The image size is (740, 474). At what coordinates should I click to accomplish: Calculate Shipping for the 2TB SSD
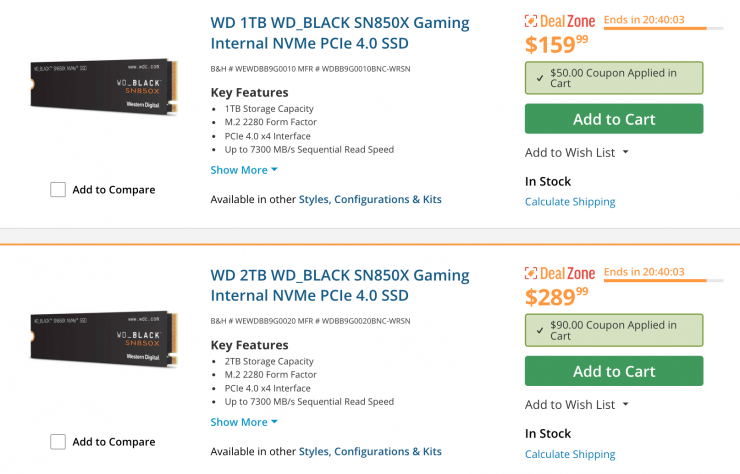(x=570, y=454)
